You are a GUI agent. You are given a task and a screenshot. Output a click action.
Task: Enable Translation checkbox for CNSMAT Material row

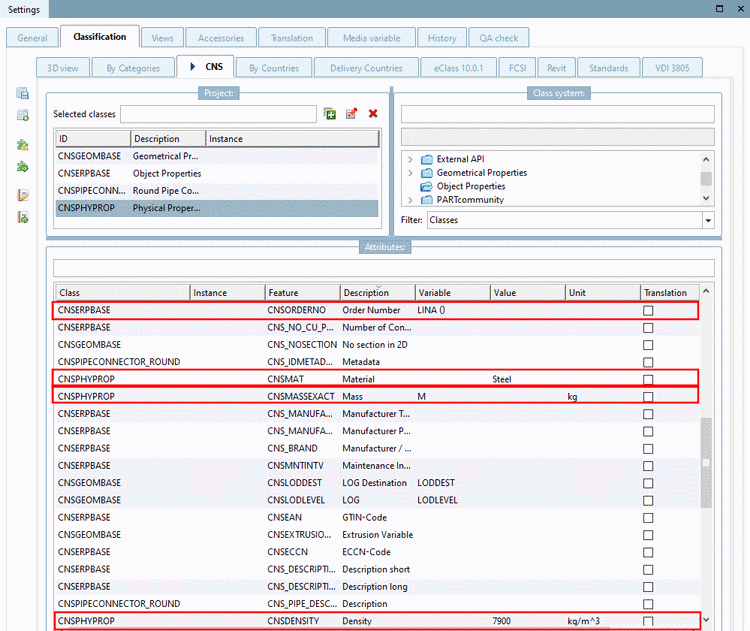pyautogui.click(x=648, y=380)
